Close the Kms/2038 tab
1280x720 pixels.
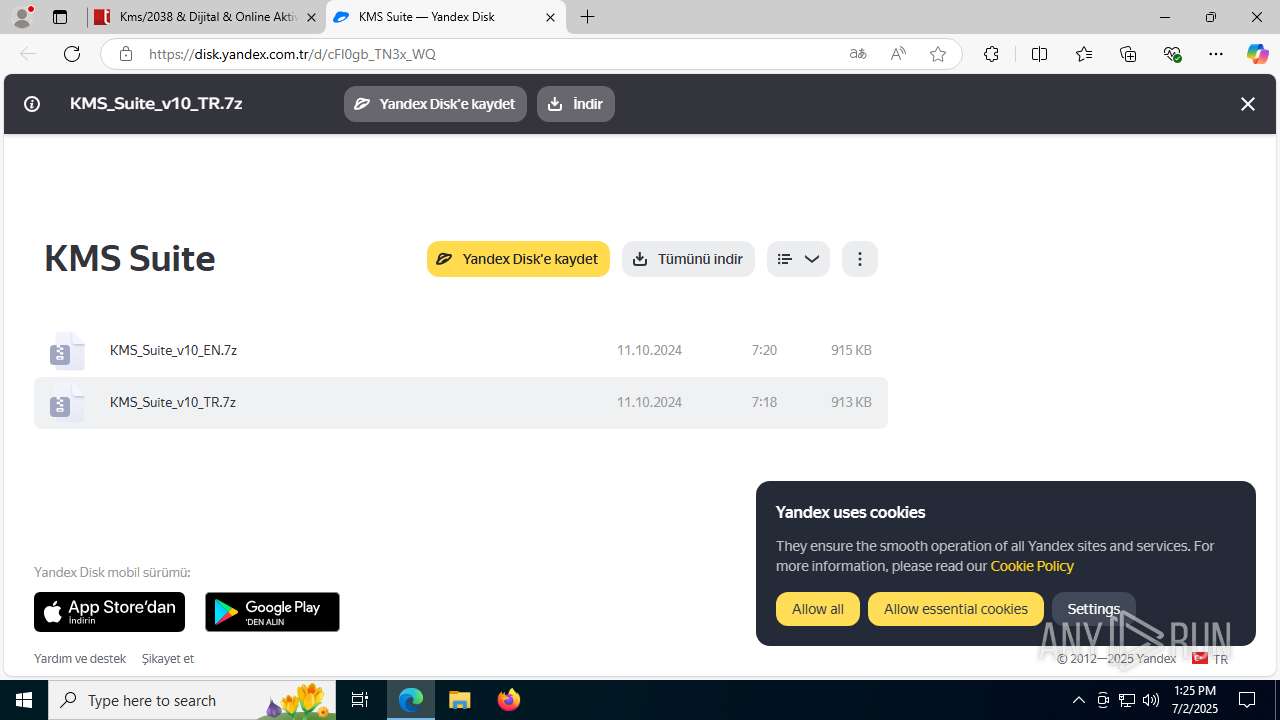[311, 17]
